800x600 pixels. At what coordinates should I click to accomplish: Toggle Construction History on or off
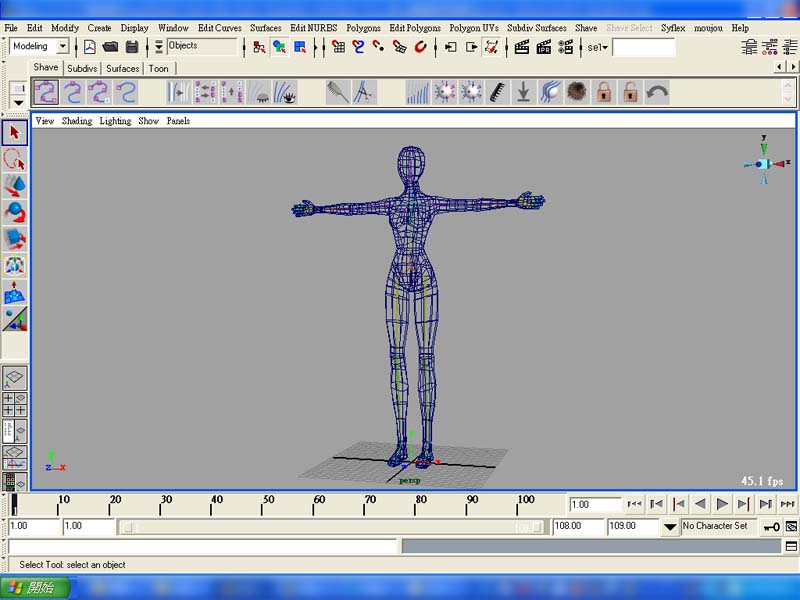pyautogui.click(x=491, y=47)
